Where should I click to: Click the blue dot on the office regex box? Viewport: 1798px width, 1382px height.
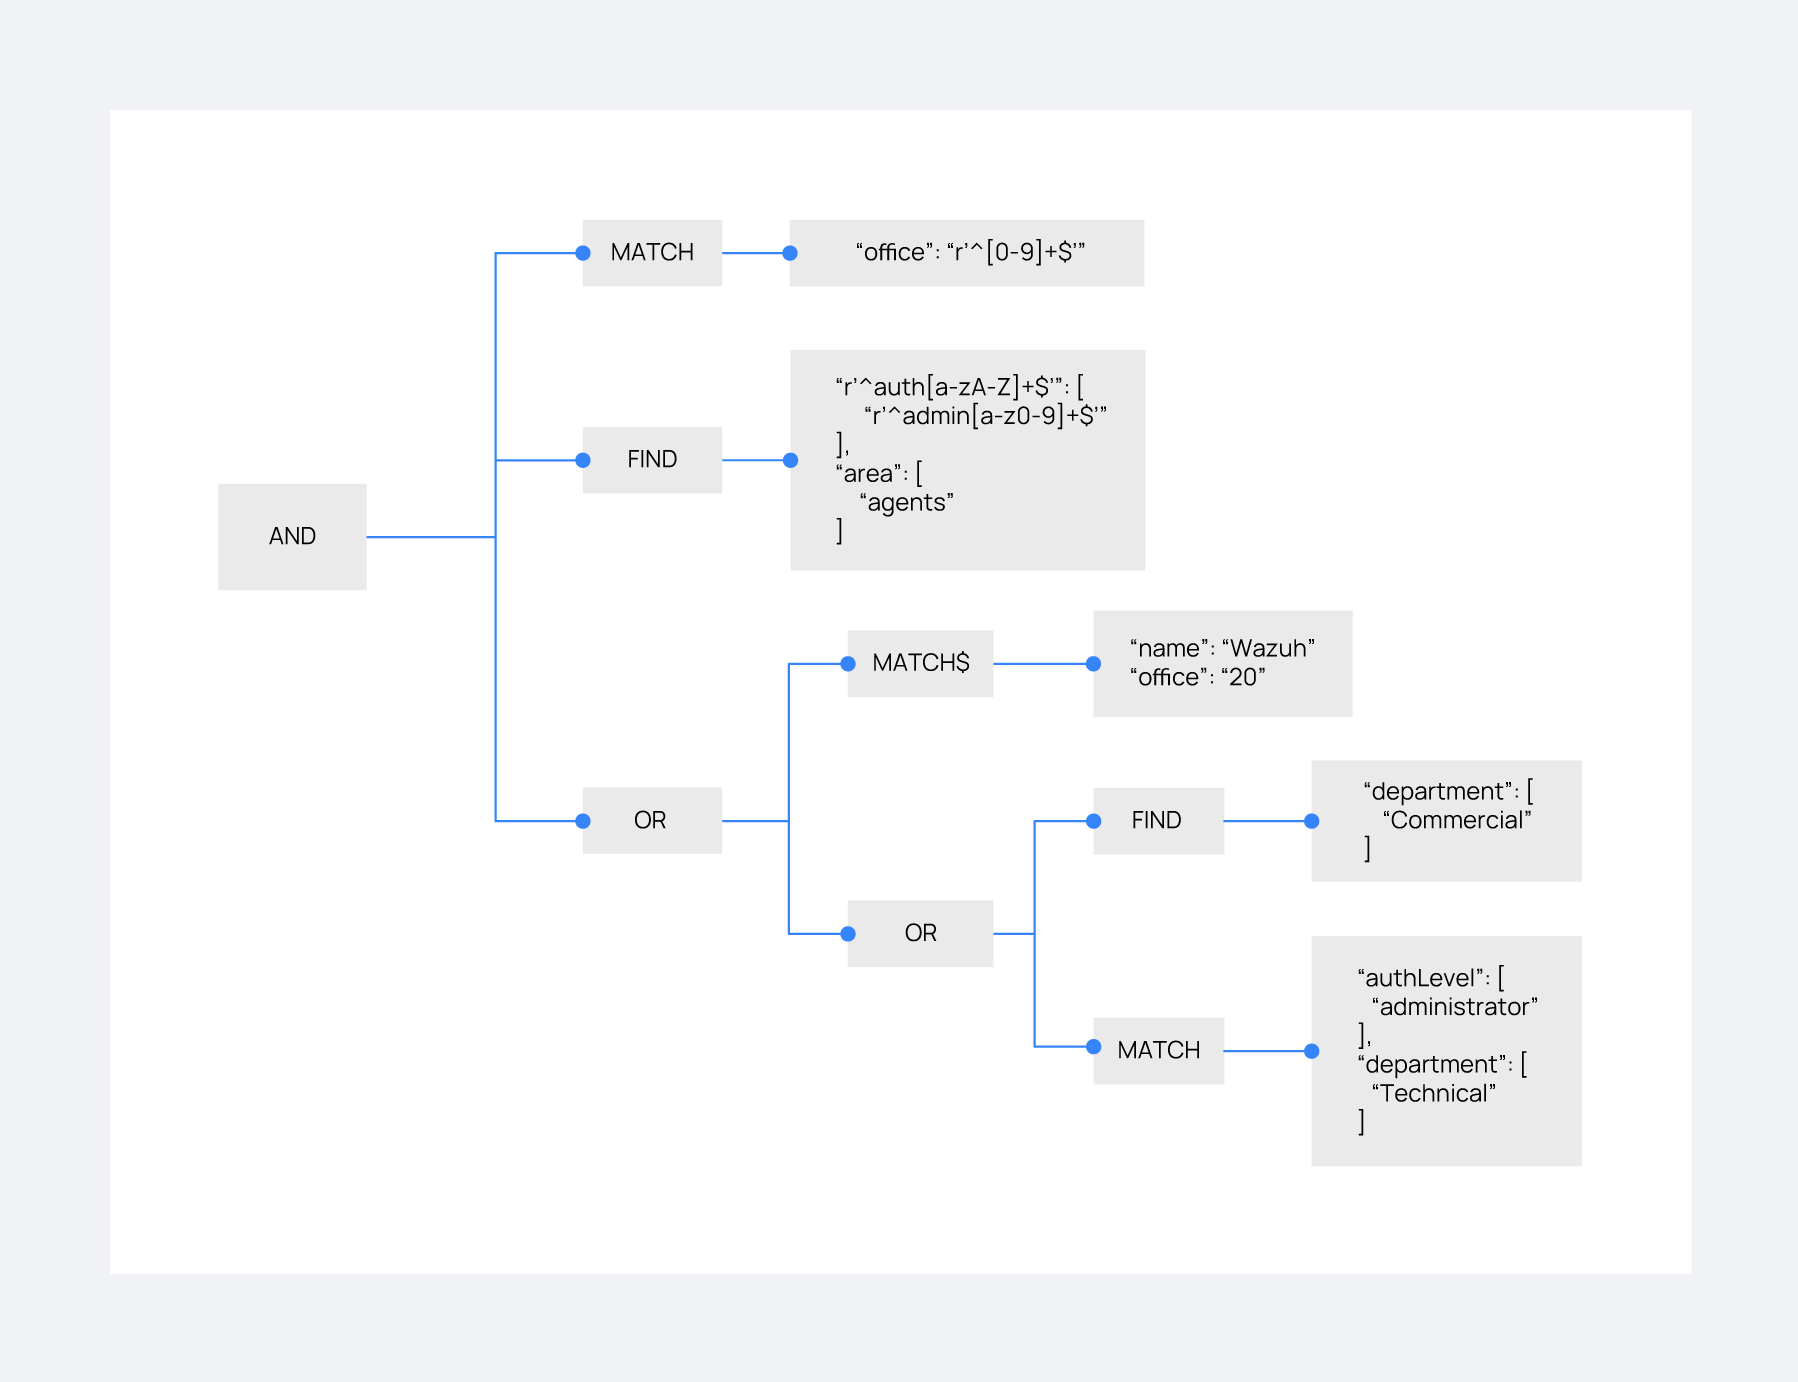point(790,253)
